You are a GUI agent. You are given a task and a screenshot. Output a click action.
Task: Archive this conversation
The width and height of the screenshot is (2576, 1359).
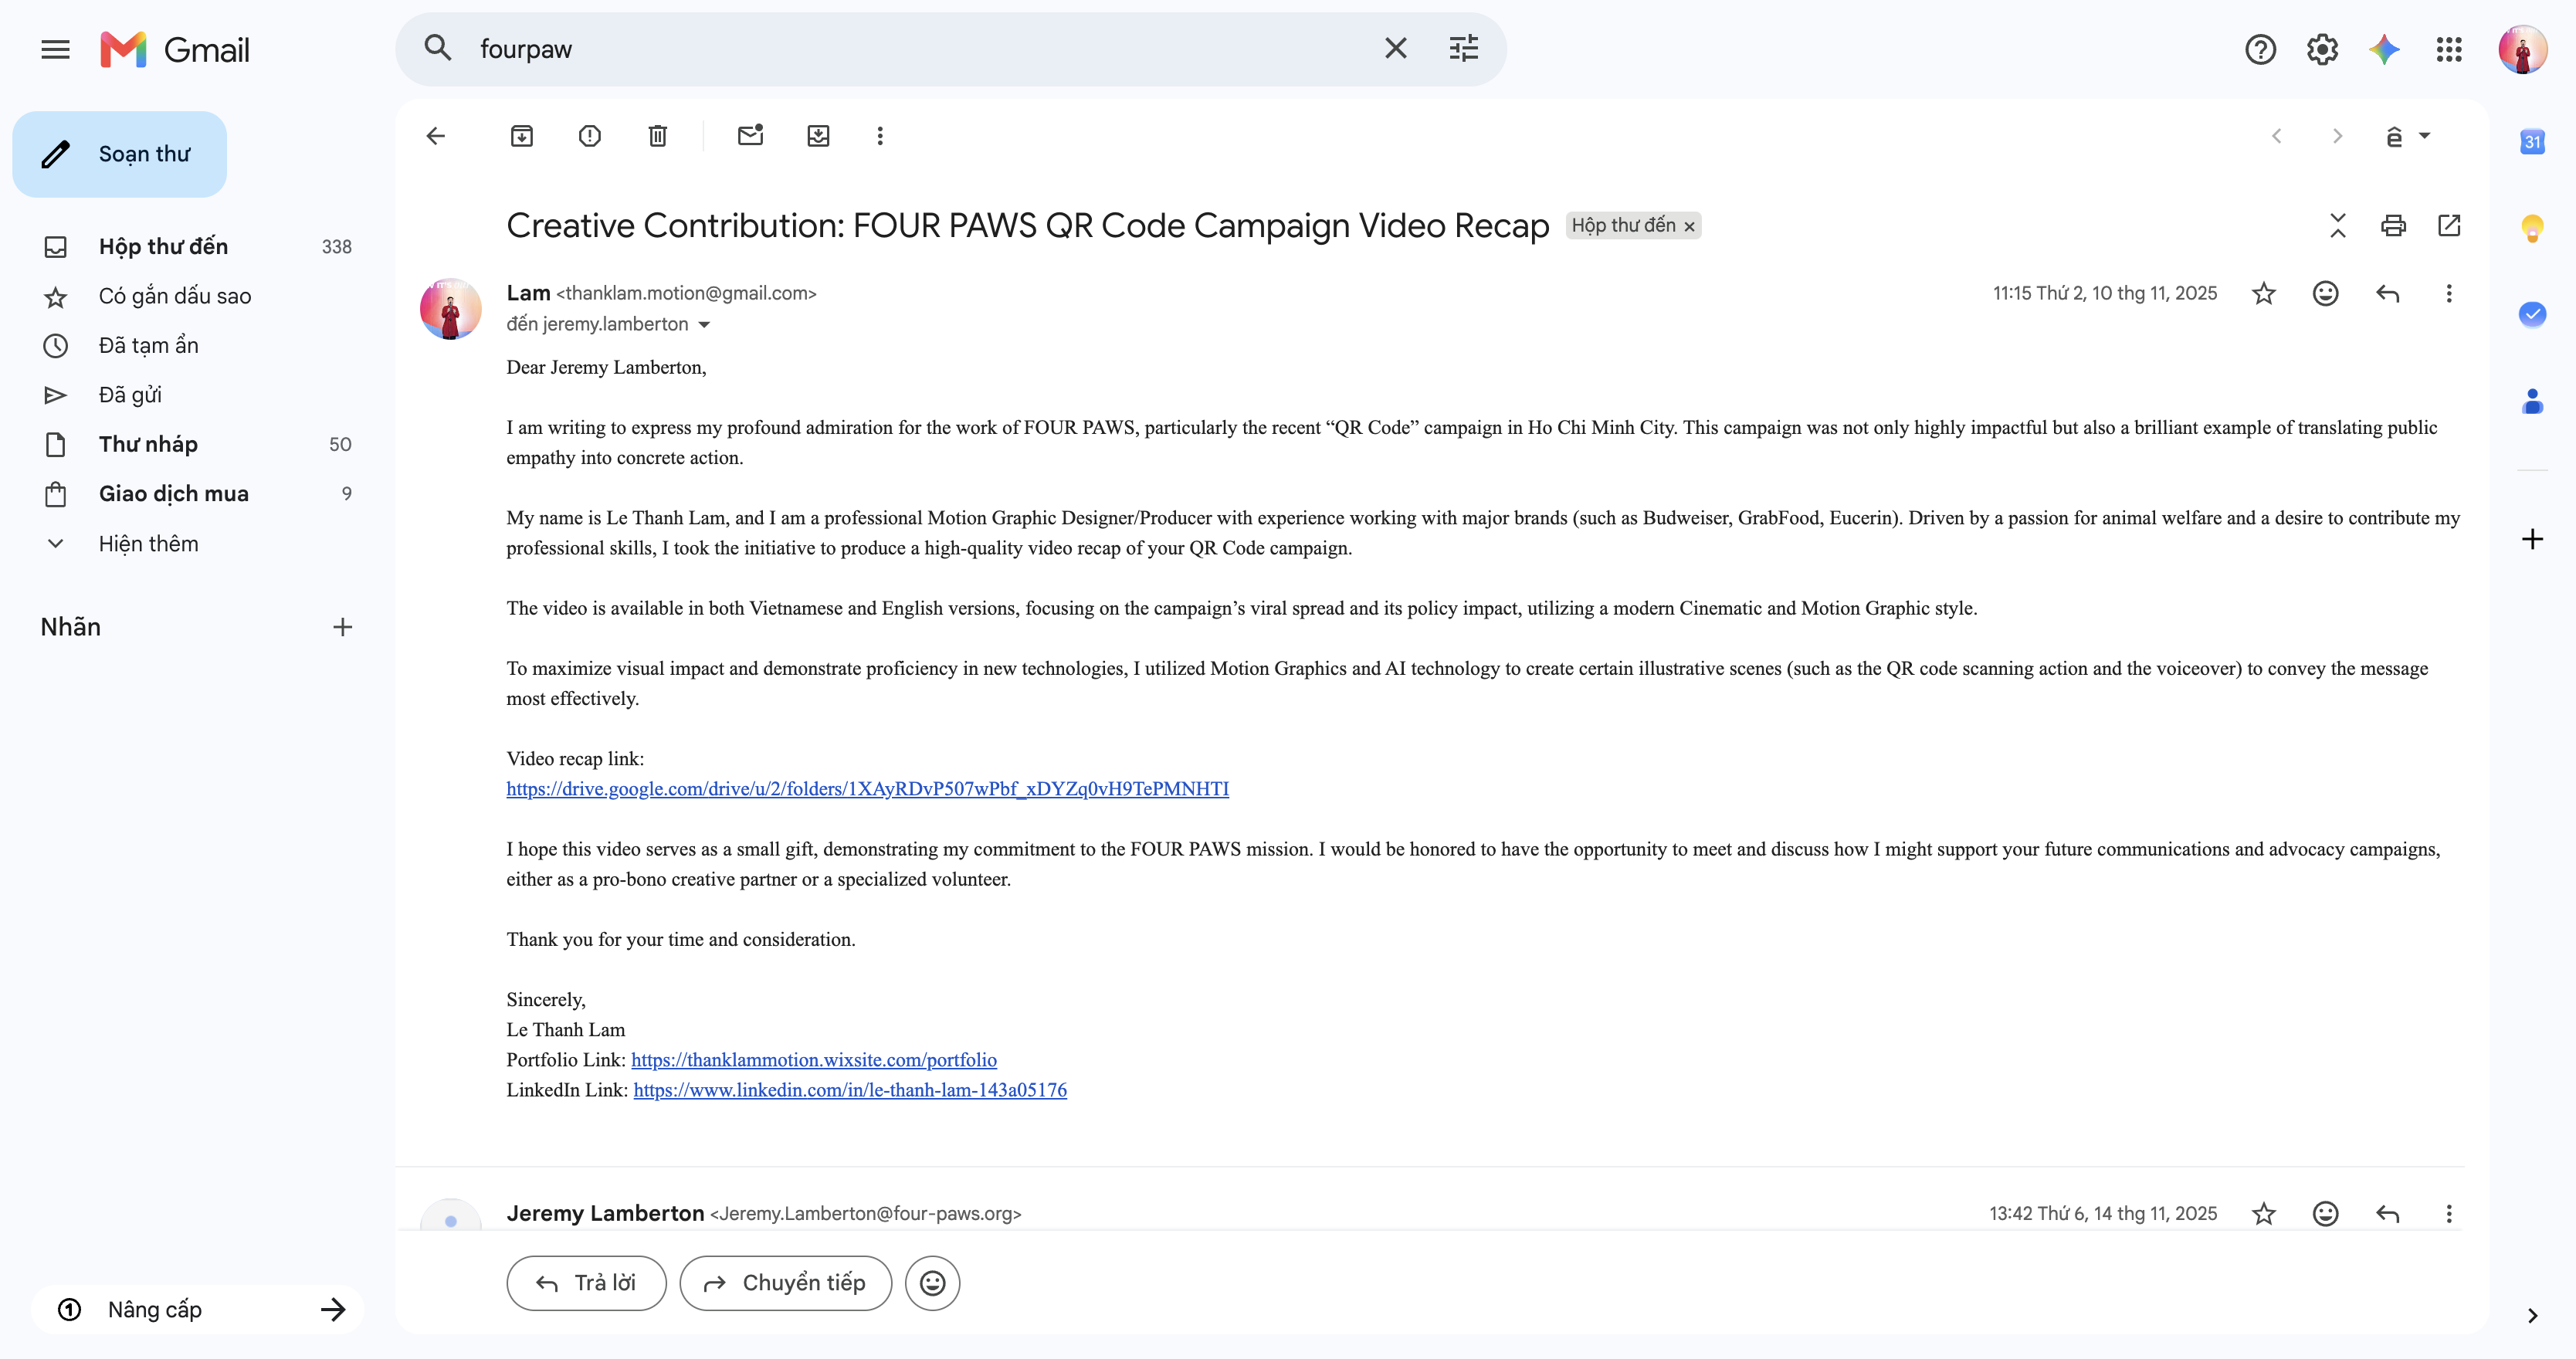pos(521,136)
